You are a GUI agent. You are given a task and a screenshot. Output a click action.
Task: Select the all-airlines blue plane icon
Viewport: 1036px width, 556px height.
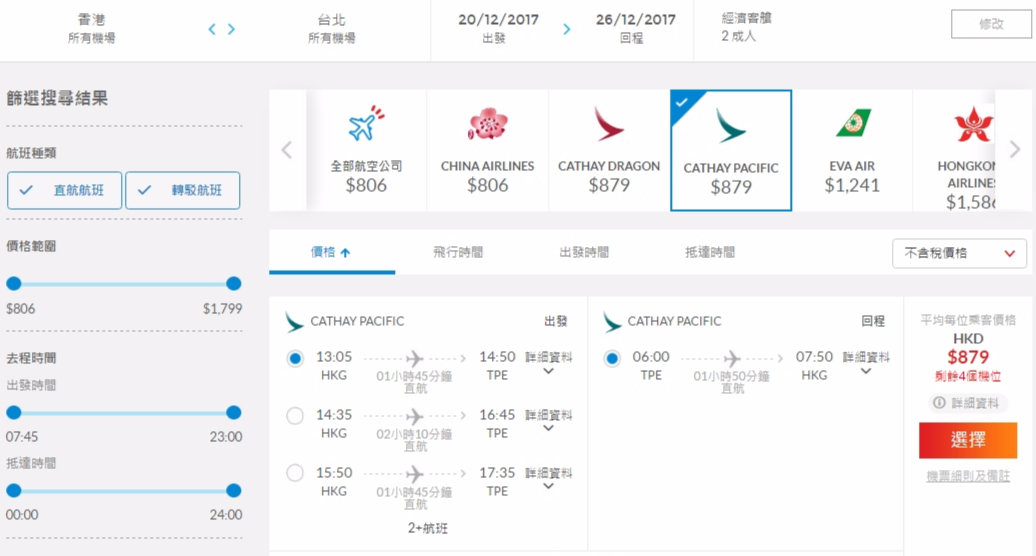366,123
